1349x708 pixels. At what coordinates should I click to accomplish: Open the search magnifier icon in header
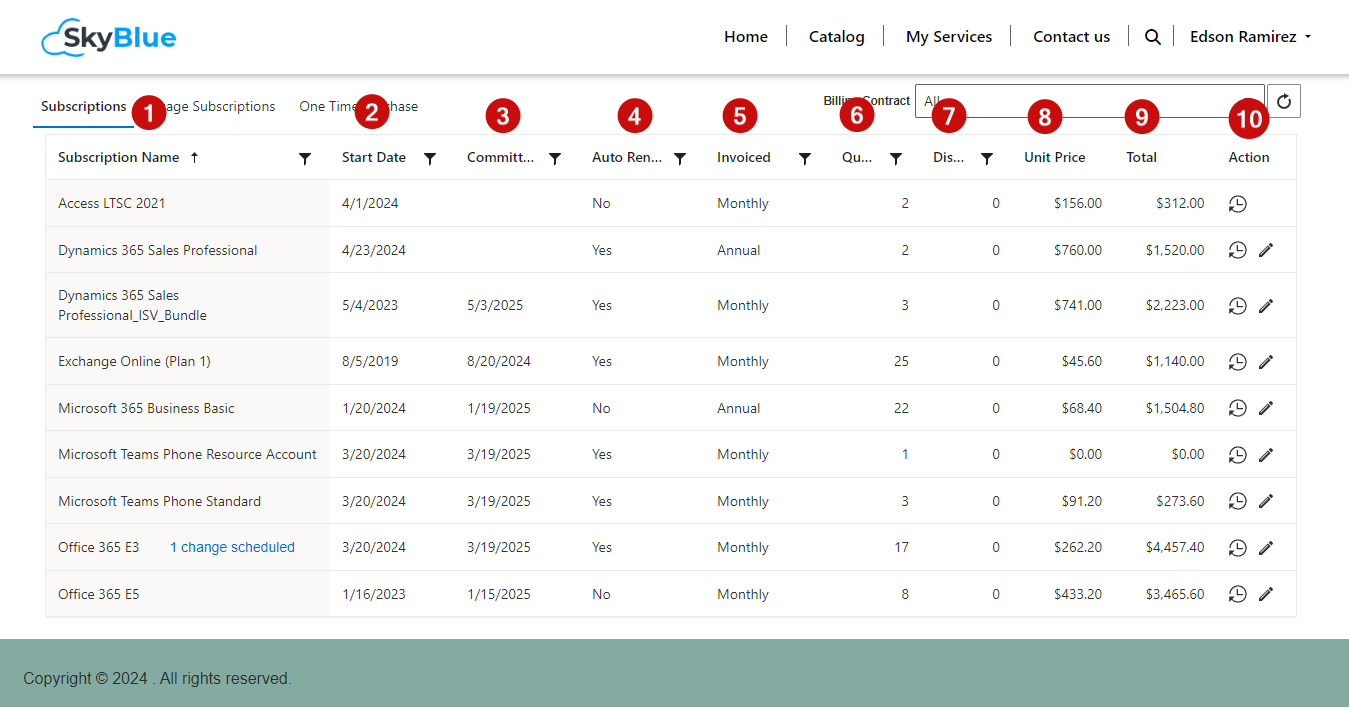(x=1152, y=37)
